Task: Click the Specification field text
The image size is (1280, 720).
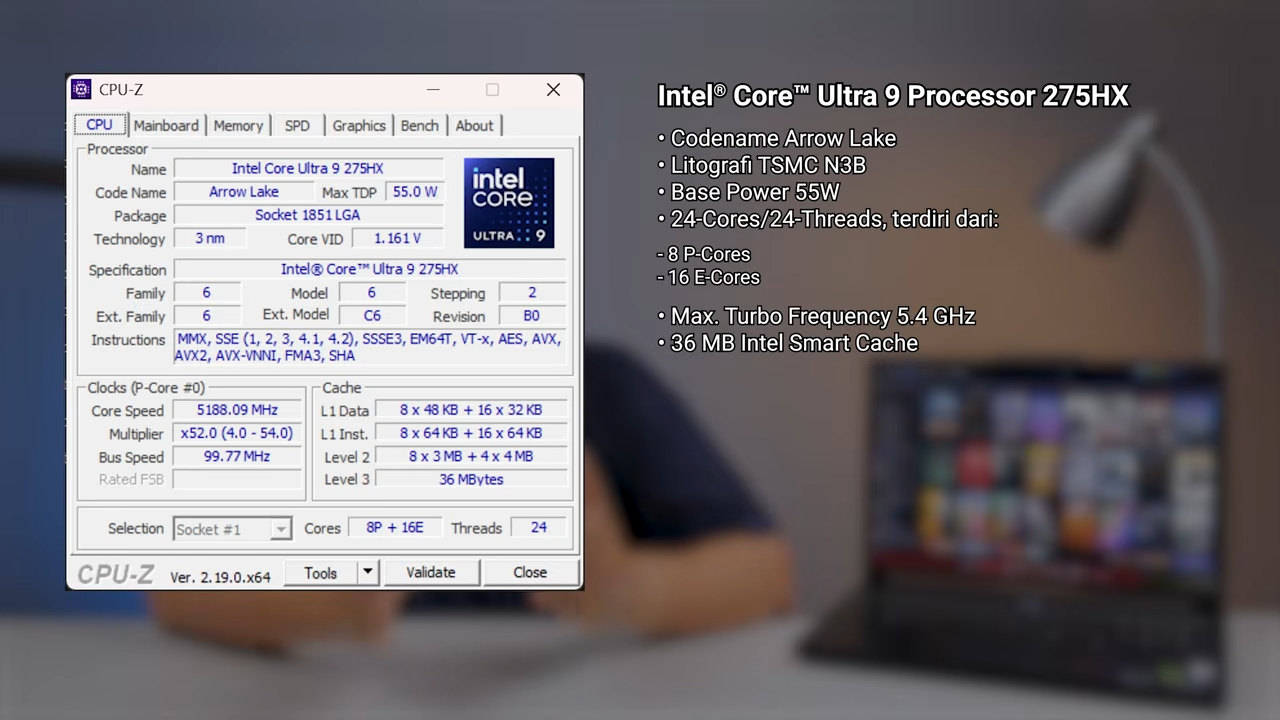Action: point(370,269)
